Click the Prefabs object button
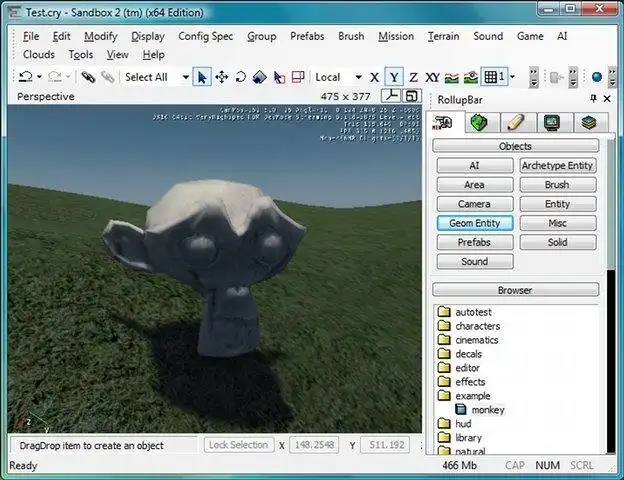Viewport: 624px width, 480px height. pyautogui.click(x=475, y=242)
